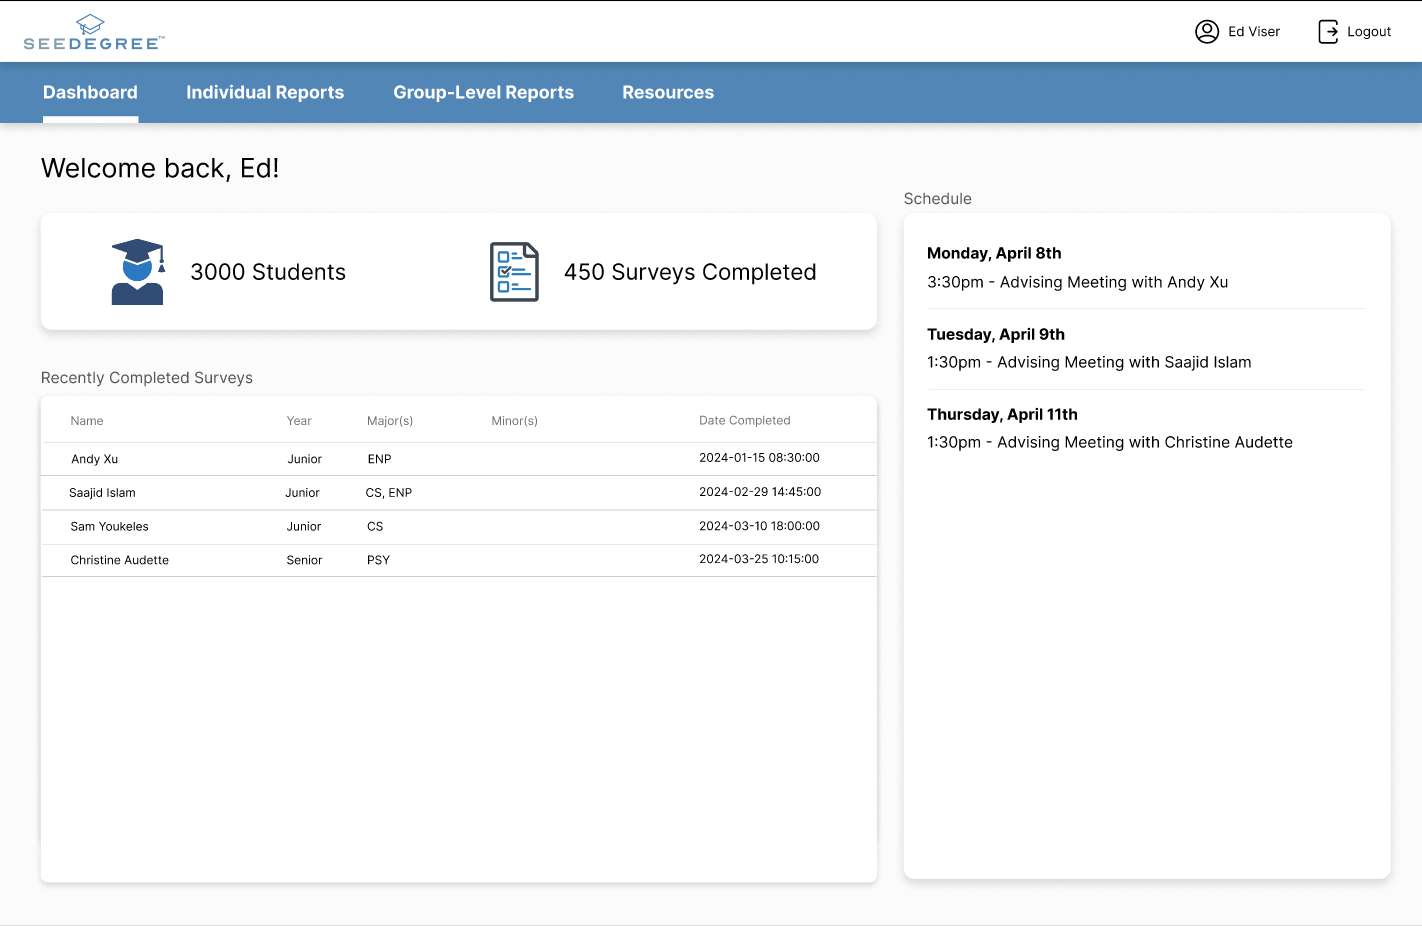Click the Date Completed column header
Screen dimensions: 1422x926
tap(745, 421)
